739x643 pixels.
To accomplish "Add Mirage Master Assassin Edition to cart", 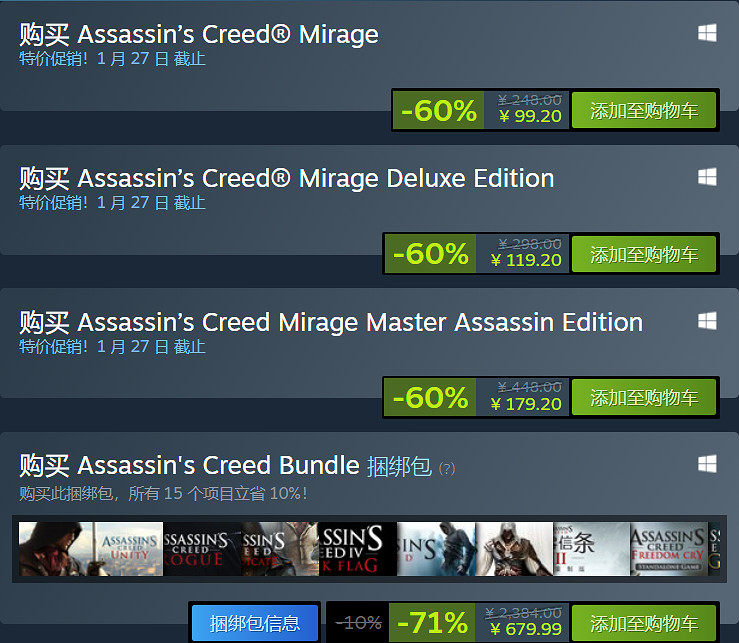I will click(x=644, y=398).
